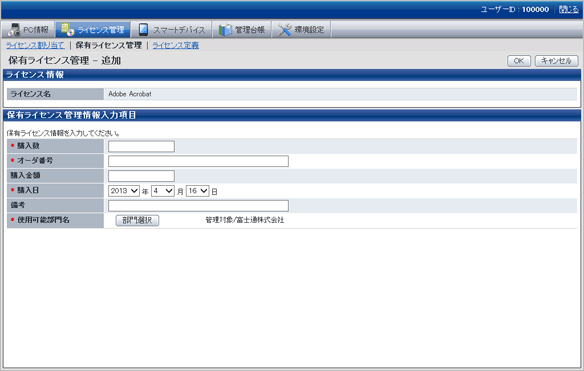Go to the 環境設定 tab

[301, 29]
